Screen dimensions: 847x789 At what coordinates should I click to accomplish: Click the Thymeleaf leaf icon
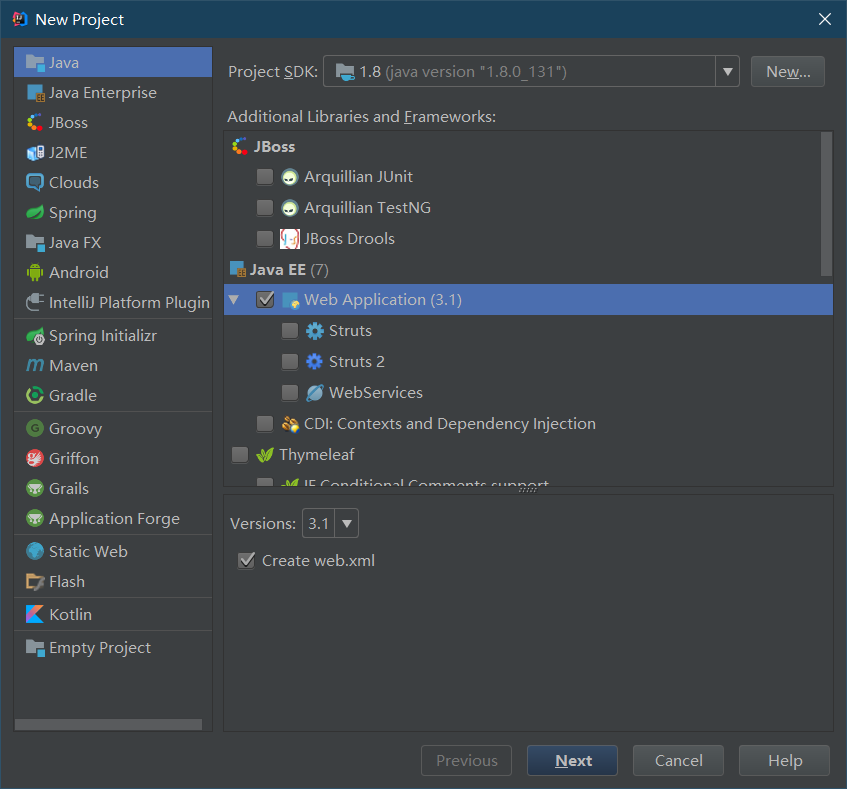265,455
